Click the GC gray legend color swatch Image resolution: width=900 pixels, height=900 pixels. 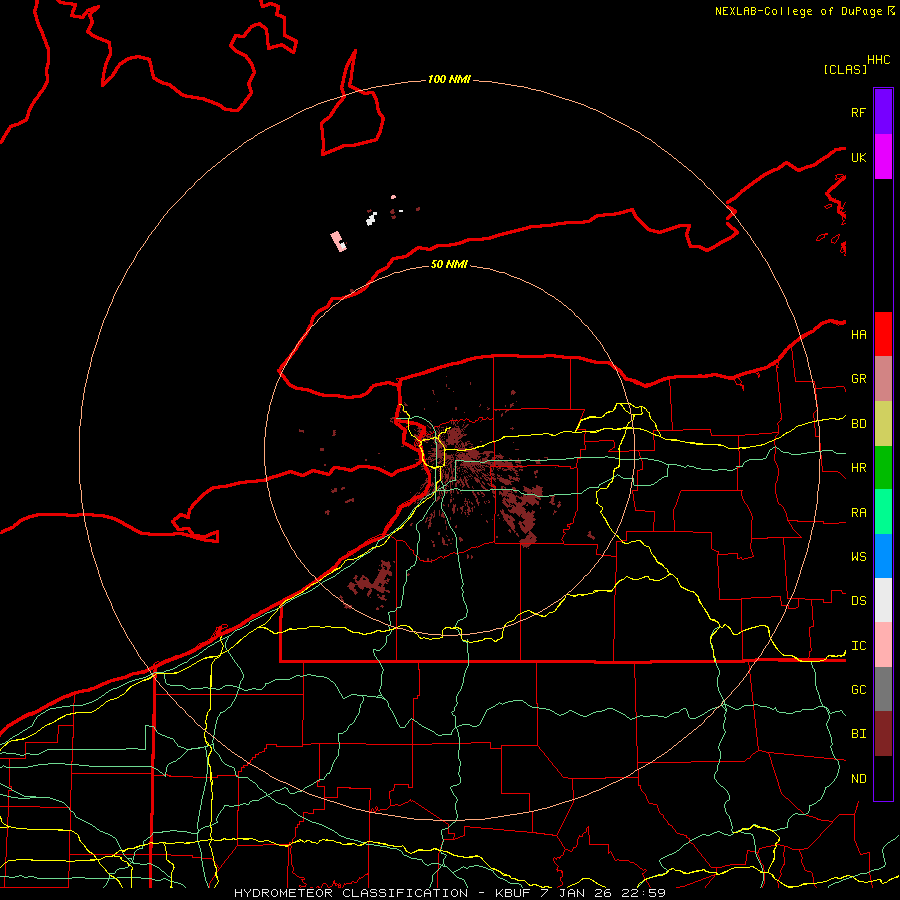[883, 689]
